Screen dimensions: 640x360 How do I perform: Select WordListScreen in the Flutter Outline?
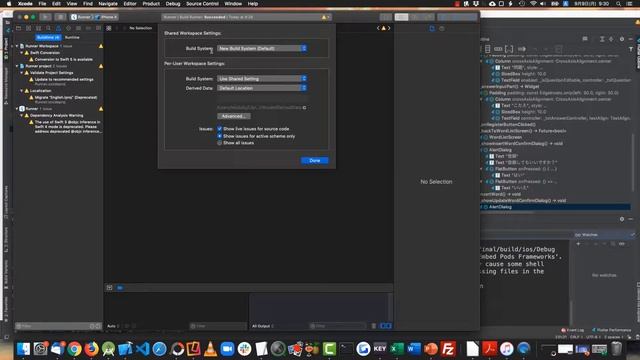click(x=505, y=137)
